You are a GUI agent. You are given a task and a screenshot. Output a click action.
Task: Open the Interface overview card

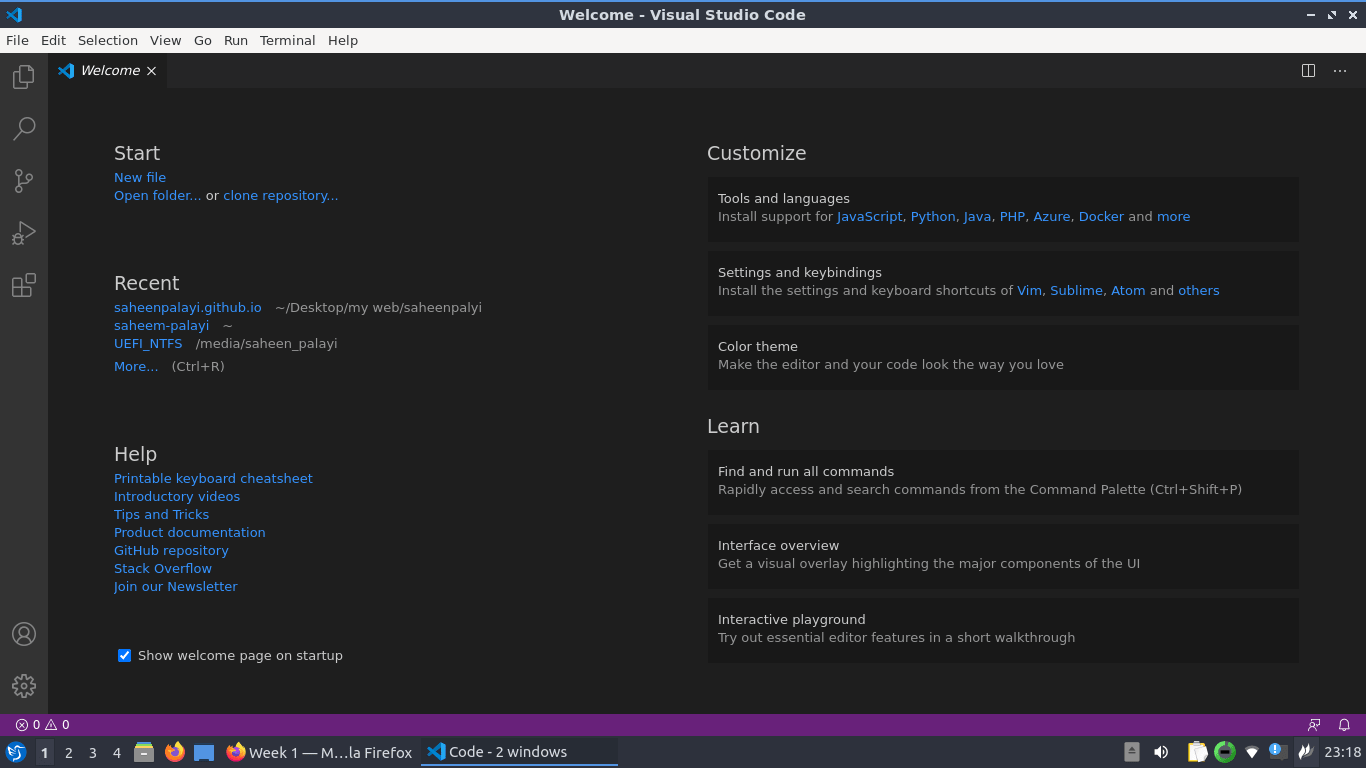tap(1003, 555)
